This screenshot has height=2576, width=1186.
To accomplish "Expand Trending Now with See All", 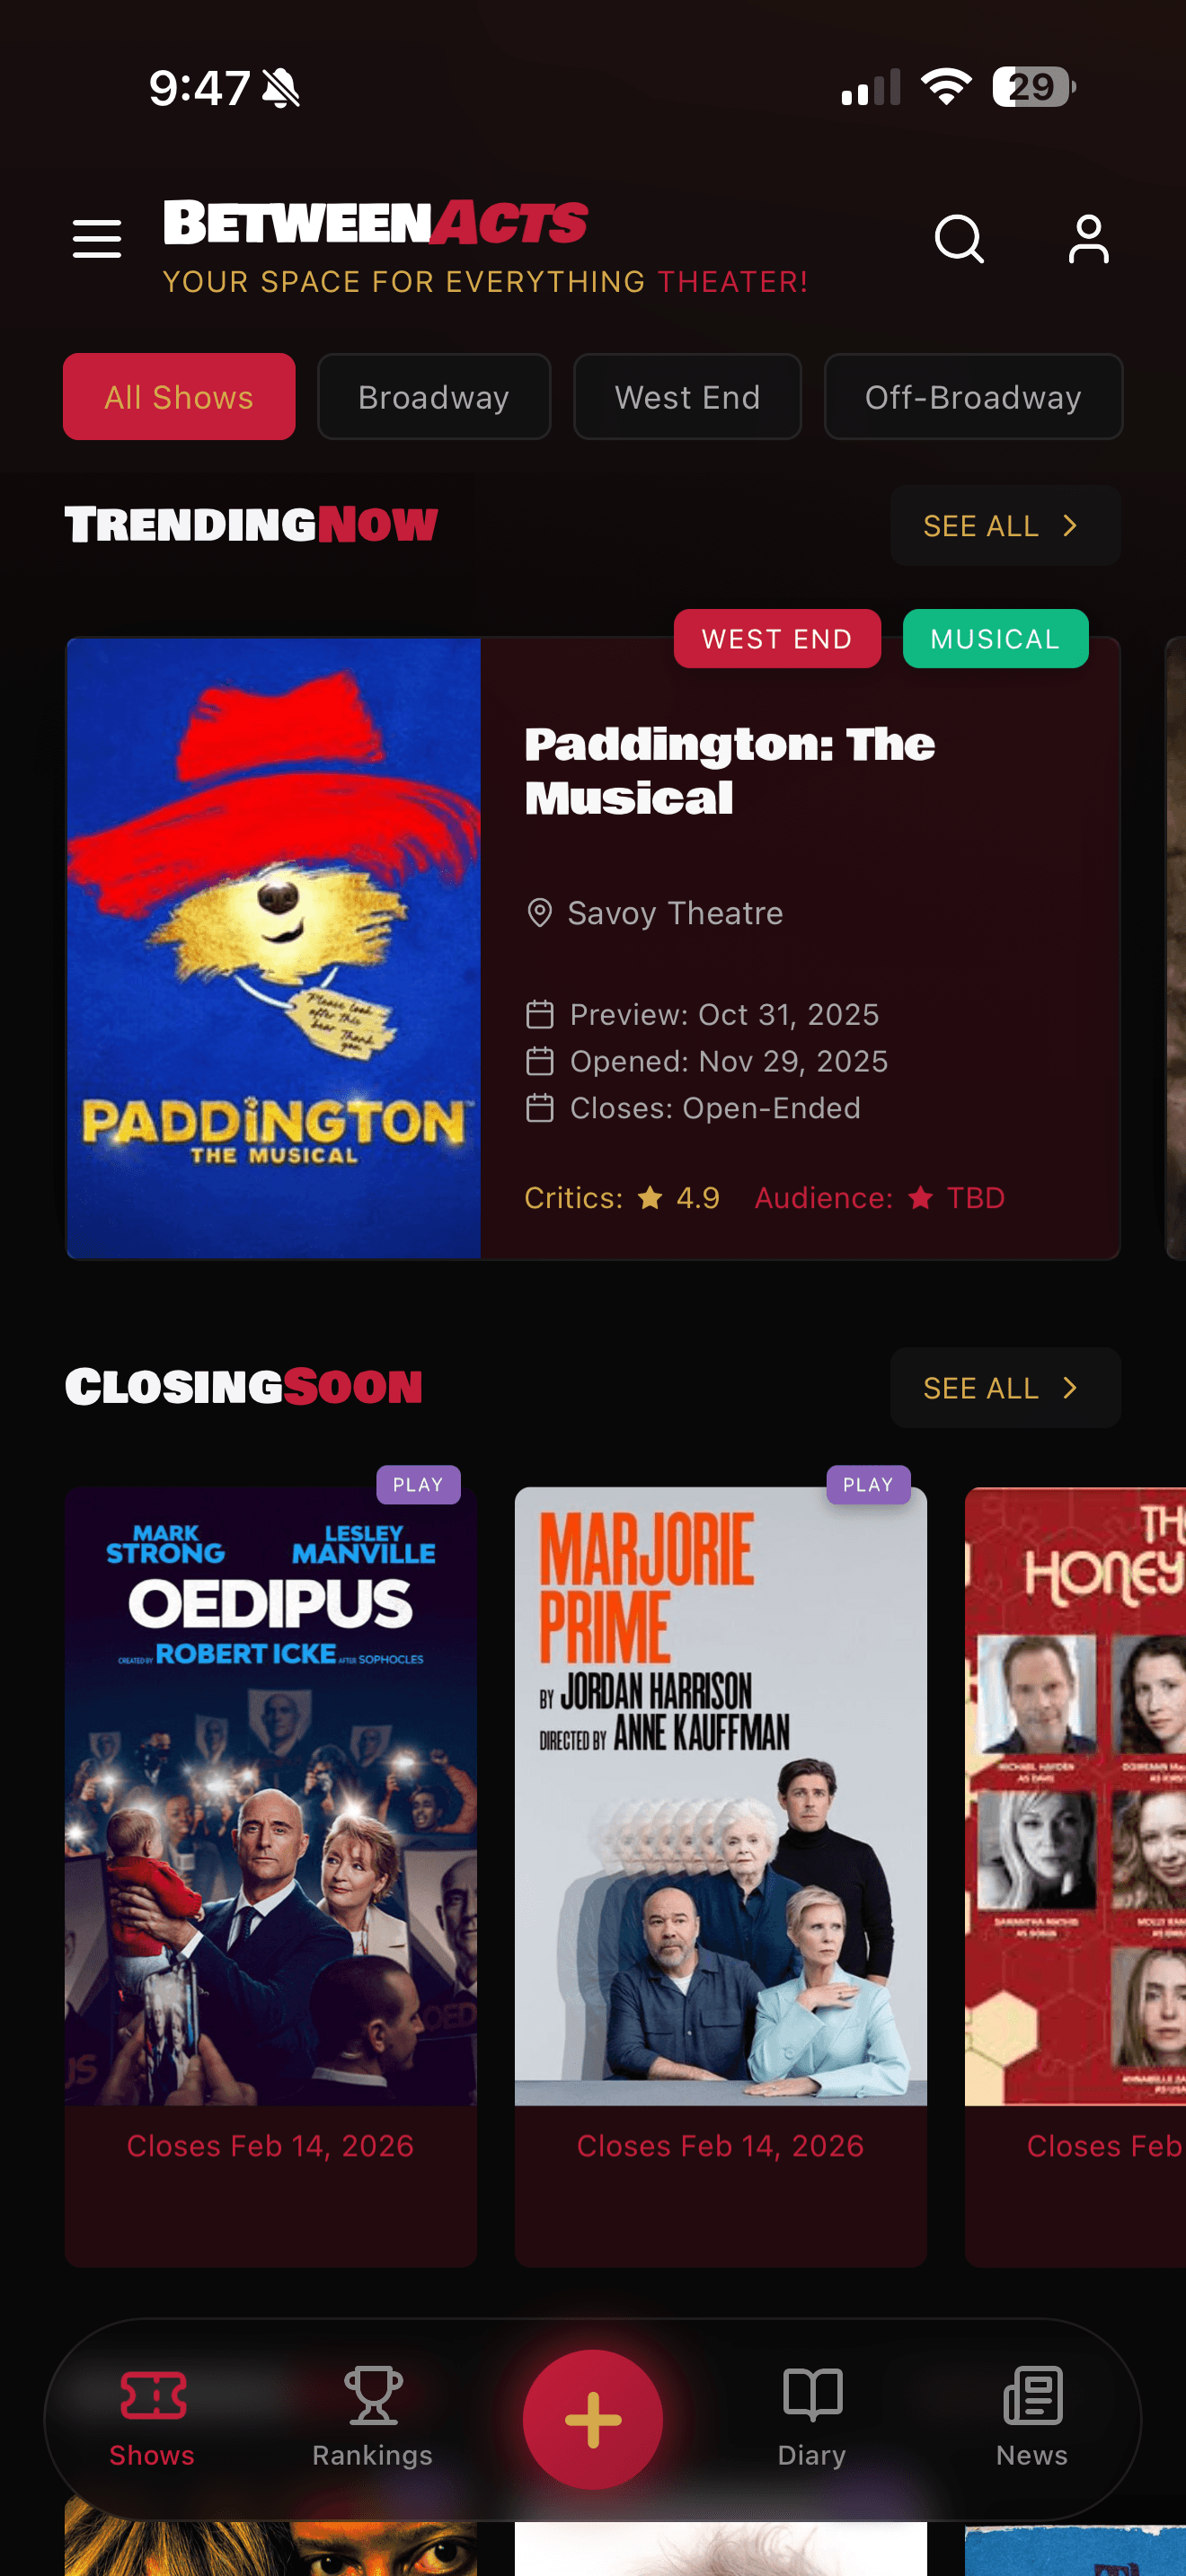I will pos(1005,526).
